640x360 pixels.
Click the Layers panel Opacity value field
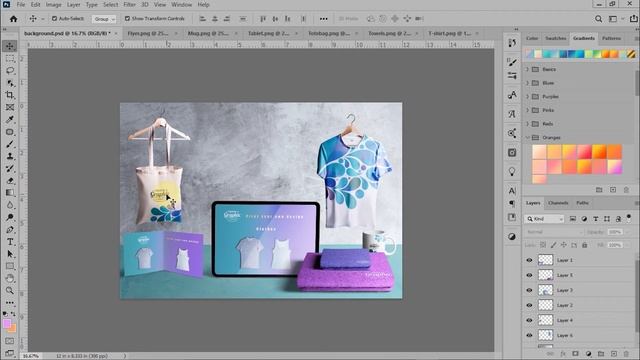[x=615, y=232]
